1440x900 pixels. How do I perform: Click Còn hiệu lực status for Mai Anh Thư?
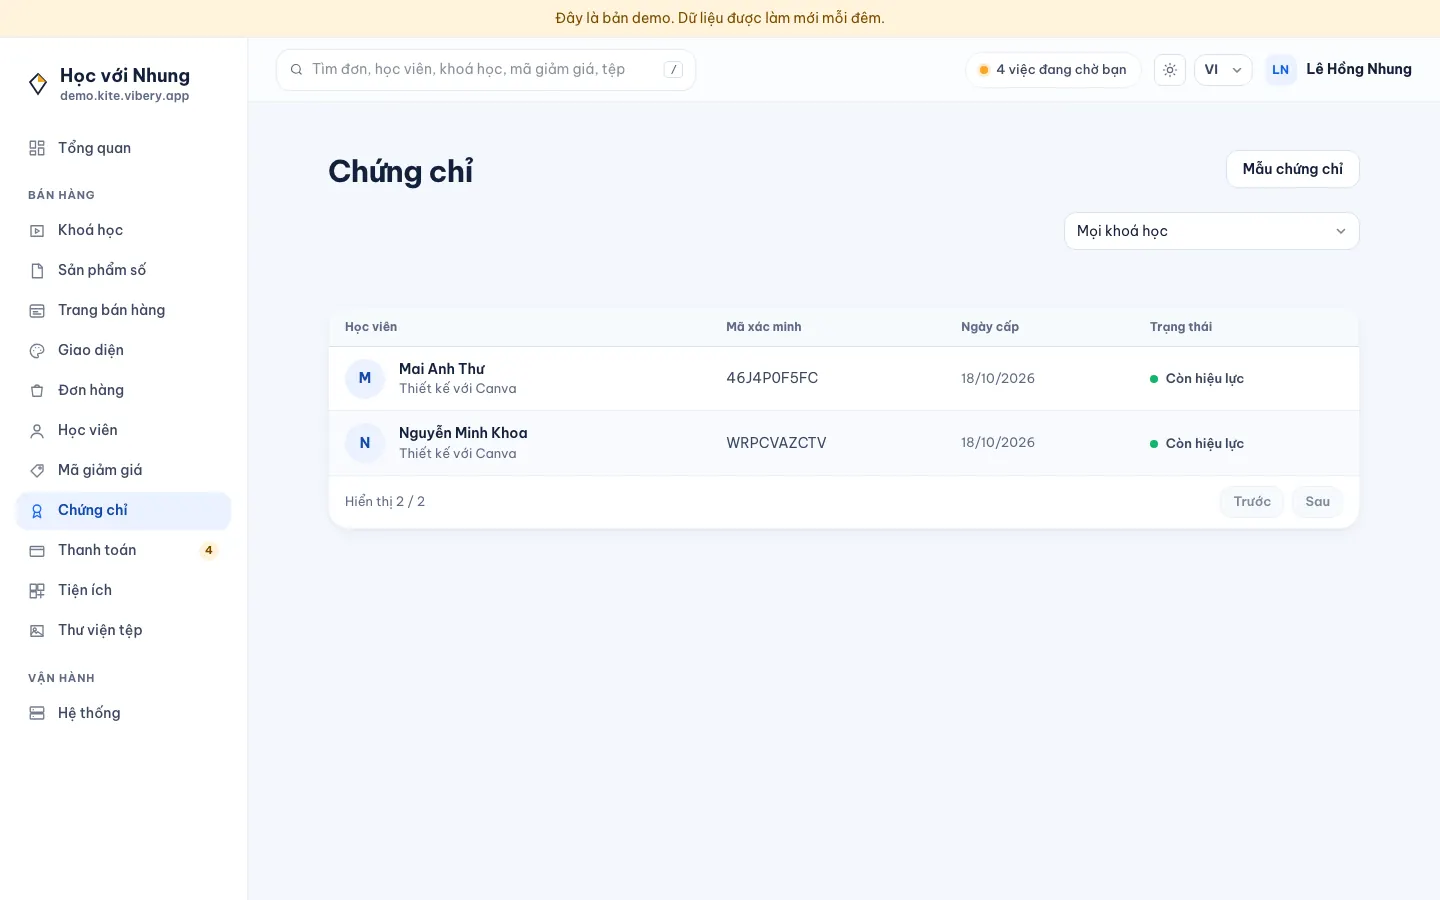coord(1197,378)
